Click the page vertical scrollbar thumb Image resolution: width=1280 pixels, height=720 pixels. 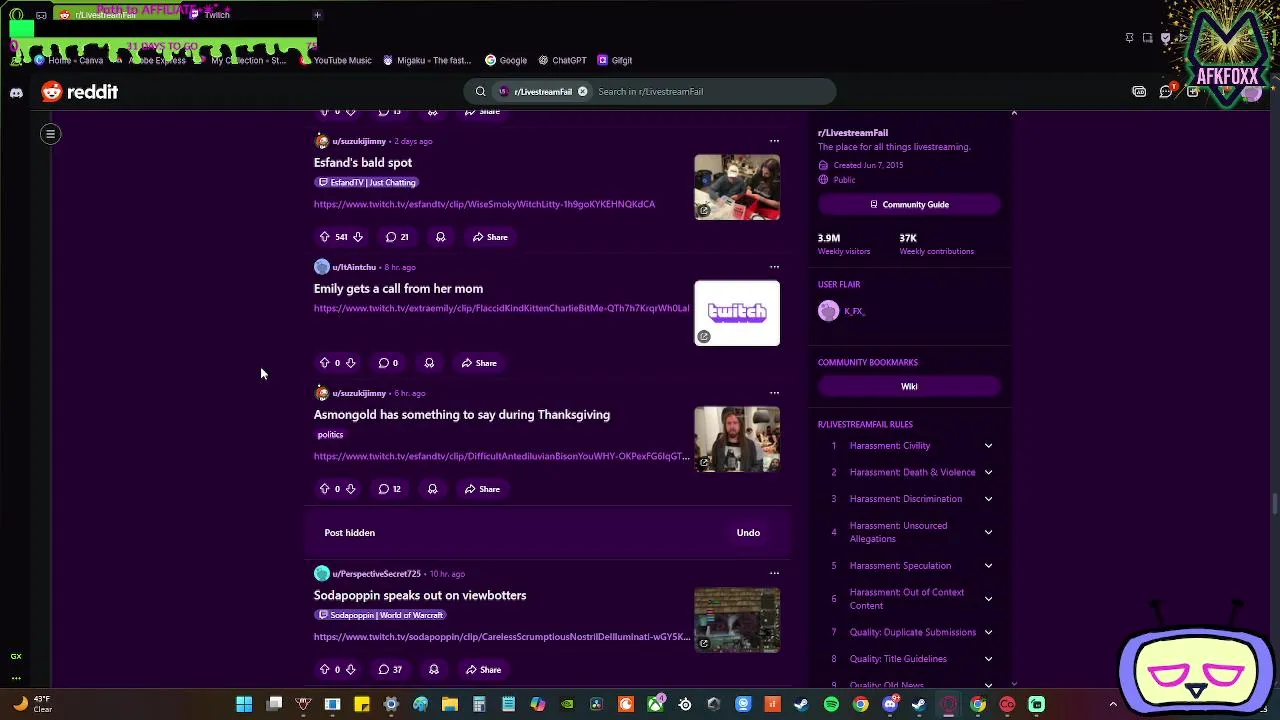coord(1274,504)
